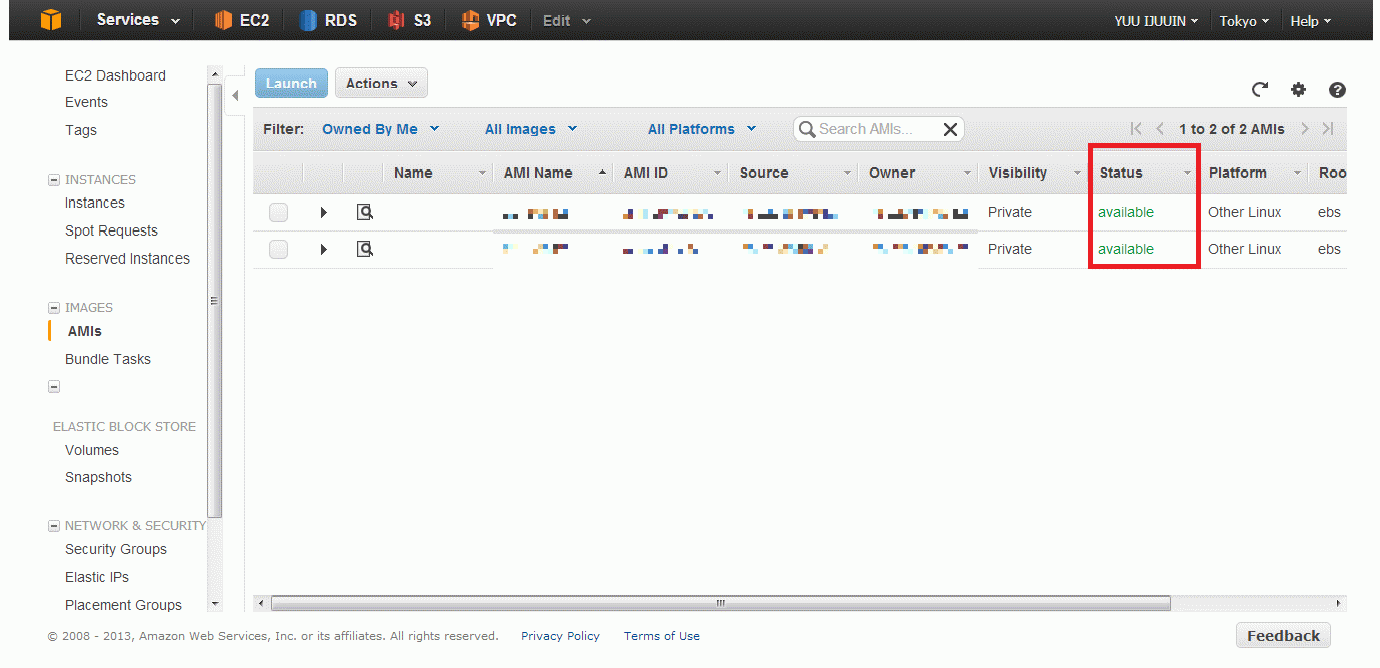Refresh the AMI list

click(1260, 89)
